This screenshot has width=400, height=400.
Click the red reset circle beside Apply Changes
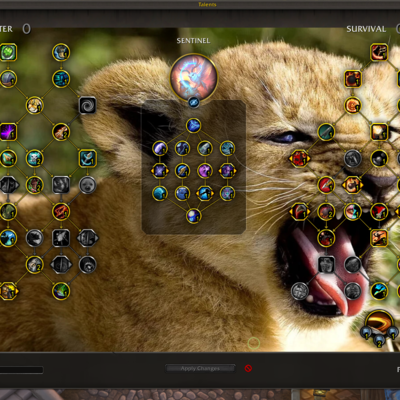pyautogui.click(x=248, y=368)
